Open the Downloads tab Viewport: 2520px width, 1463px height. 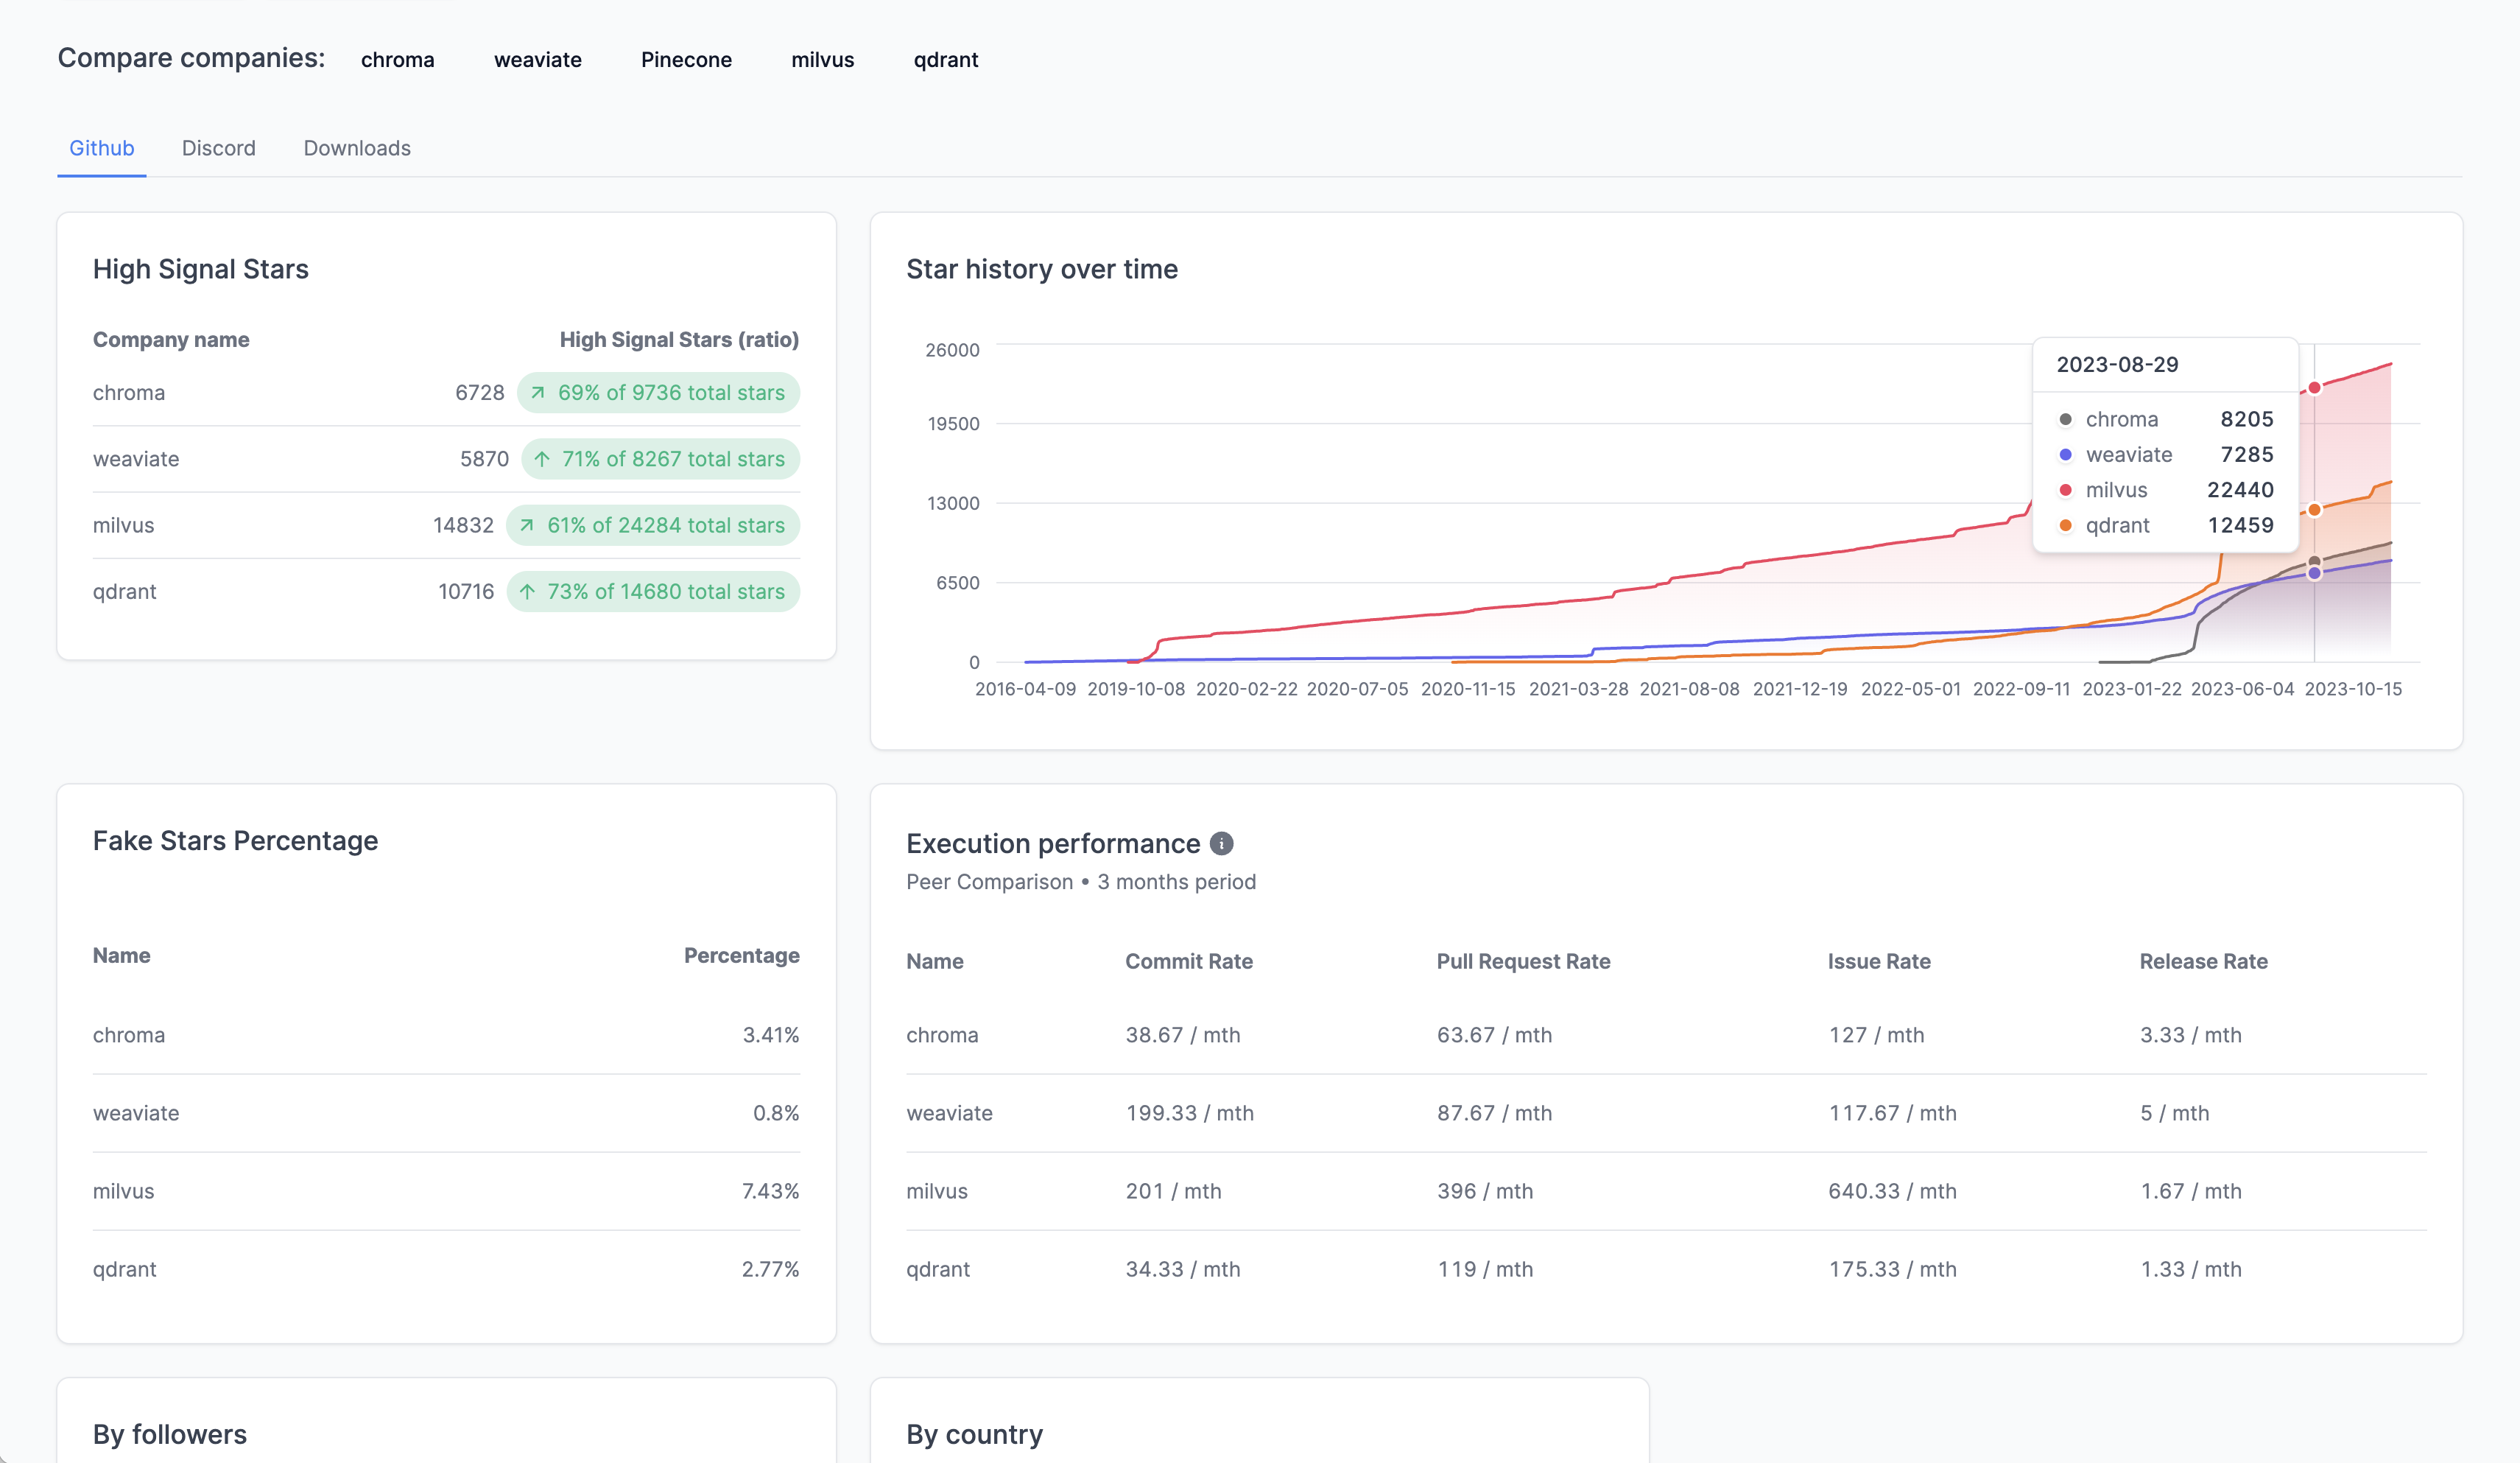pos(357,148)
